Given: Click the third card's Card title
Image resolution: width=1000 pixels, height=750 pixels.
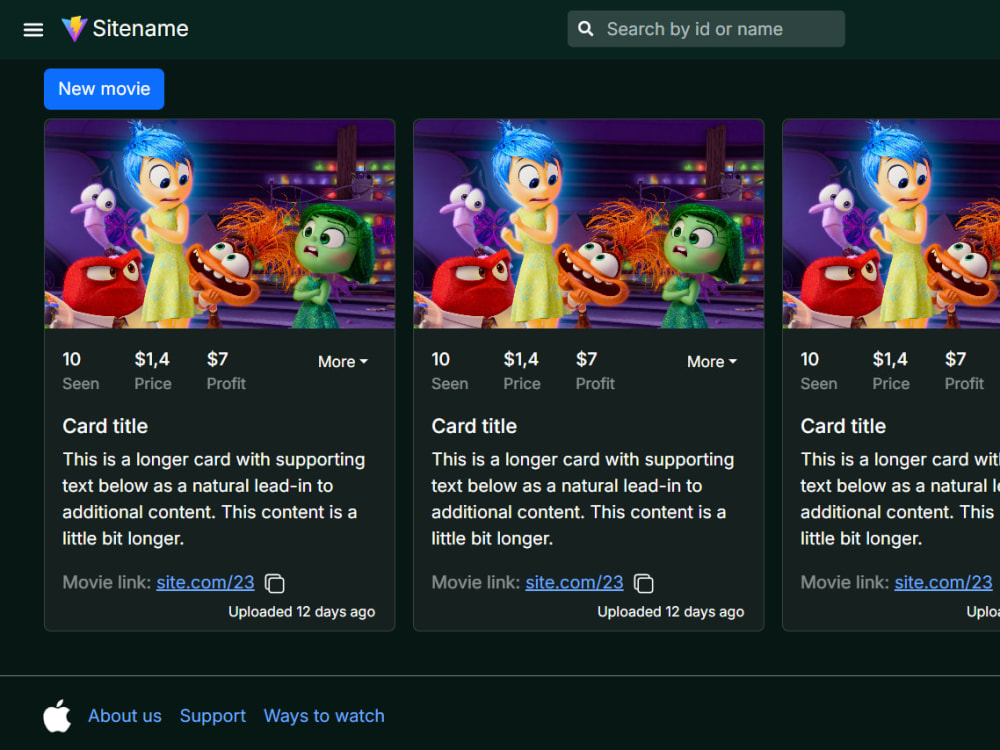Looking at the screenshot, I should coord(843,426).
